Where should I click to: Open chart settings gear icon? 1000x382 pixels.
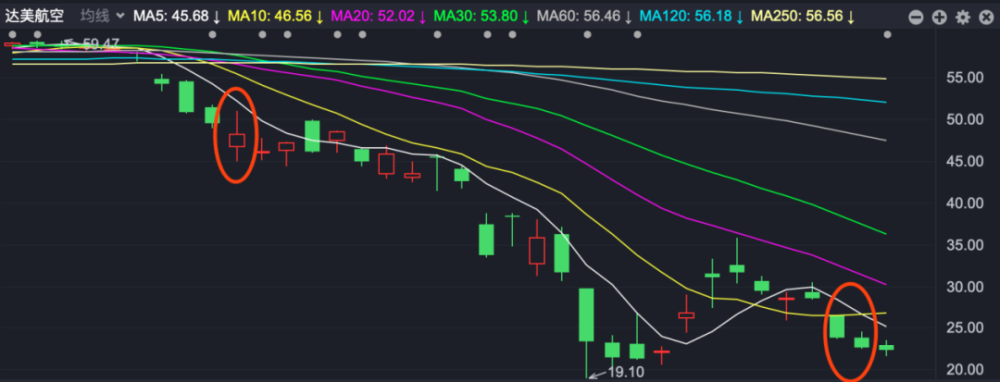pyautogui.click(x=963, y=18)
